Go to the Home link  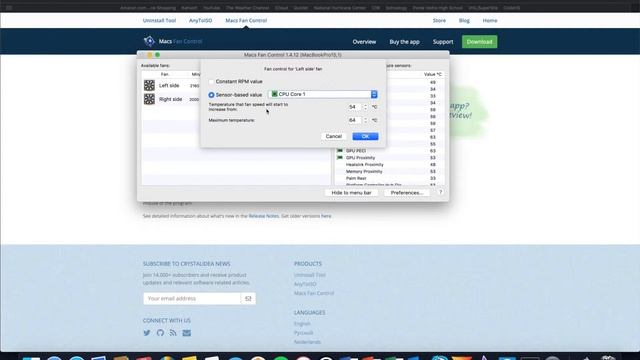490,20
